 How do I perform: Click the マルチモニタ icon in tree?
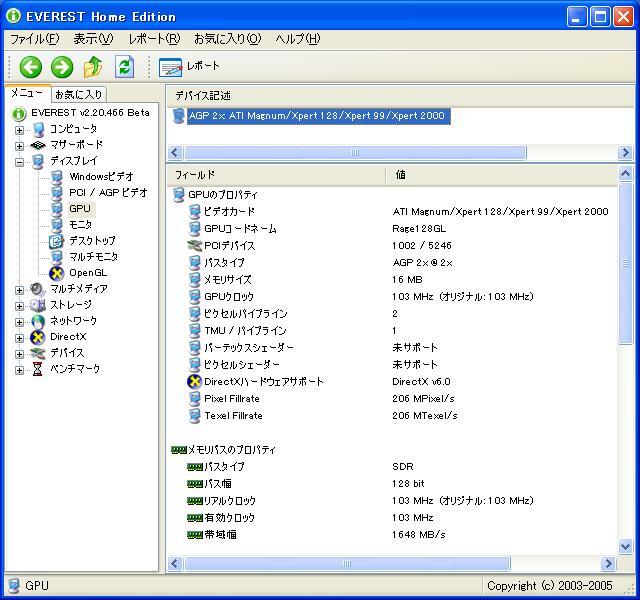(57, 257)
